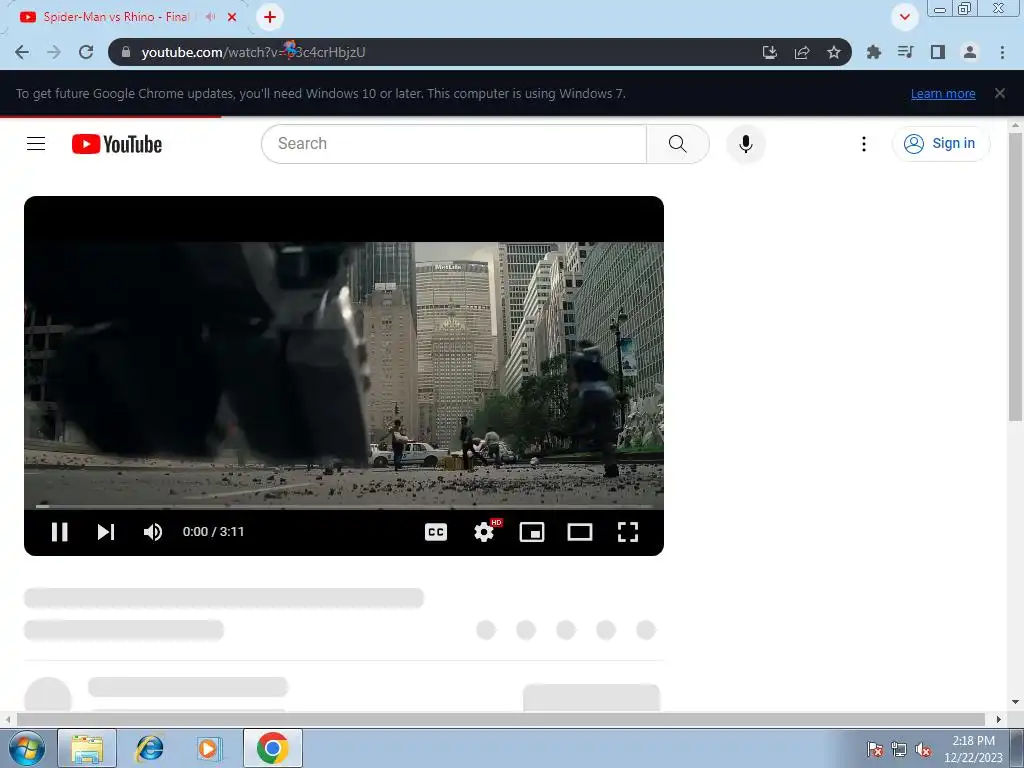Screen dimensions: 1024x768
Task: Open the YouTube guide hamburger menu
Action: pos(36,144)
